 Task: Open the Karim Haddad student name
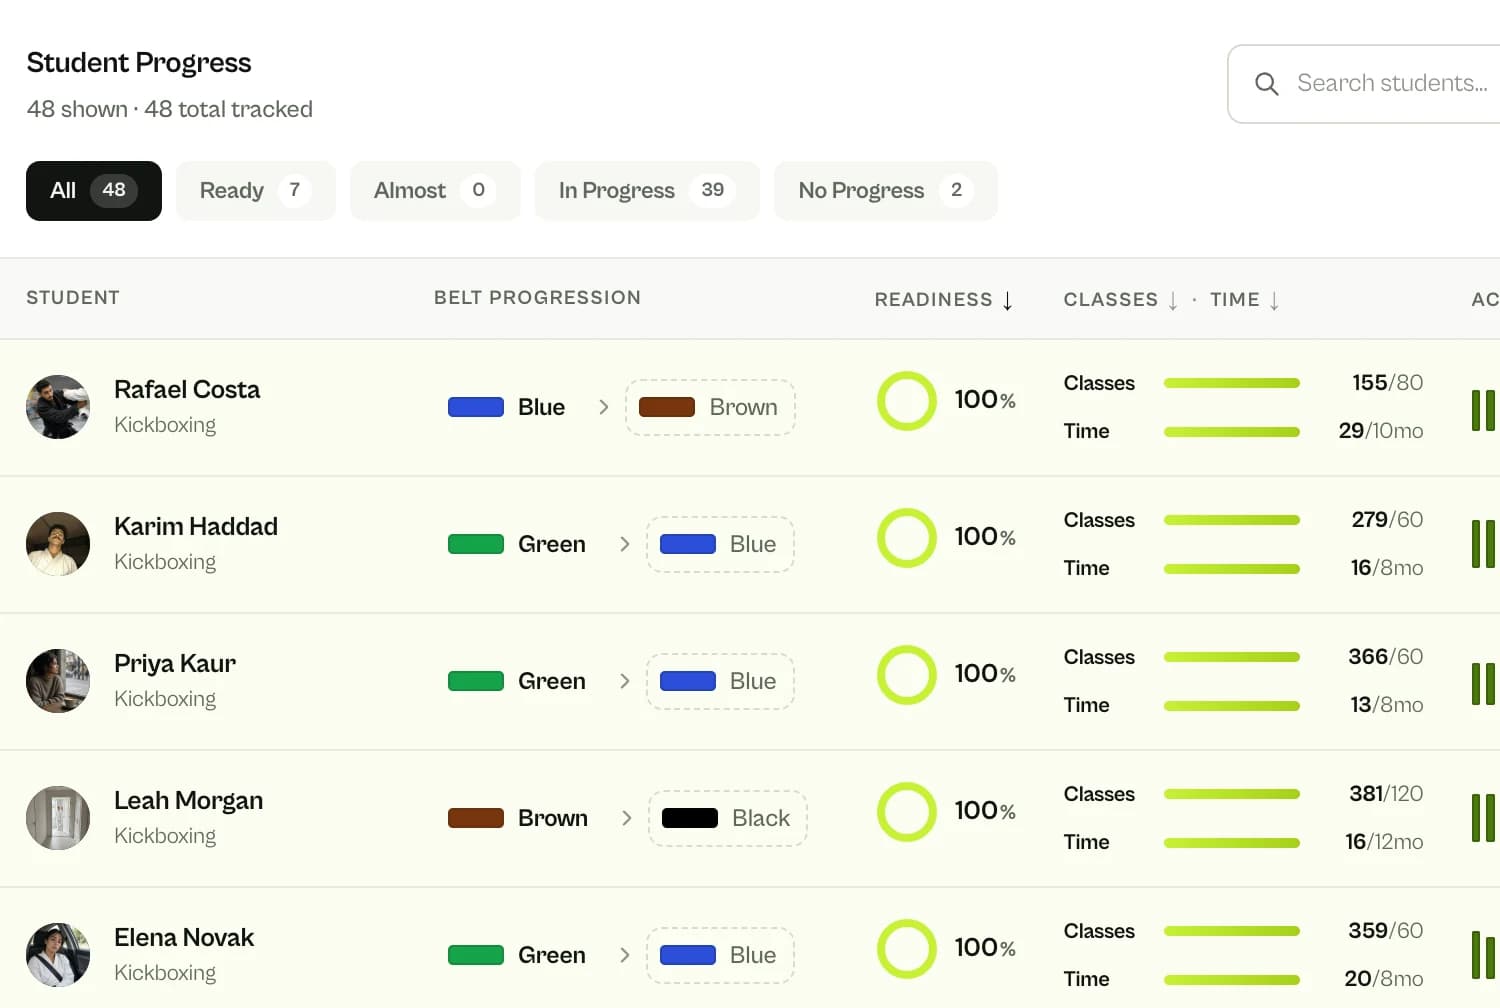pyautogui.click(x=196, y=527)
